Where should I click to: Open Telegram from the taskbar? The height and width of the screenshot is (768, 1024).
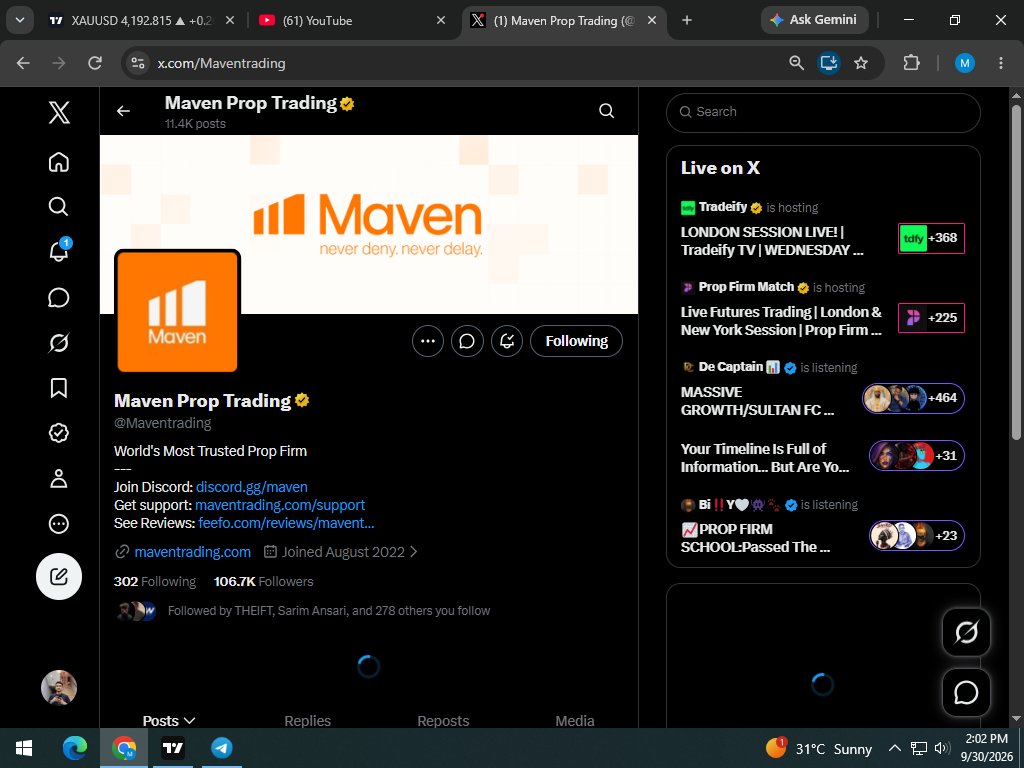(x=222, y=748)
